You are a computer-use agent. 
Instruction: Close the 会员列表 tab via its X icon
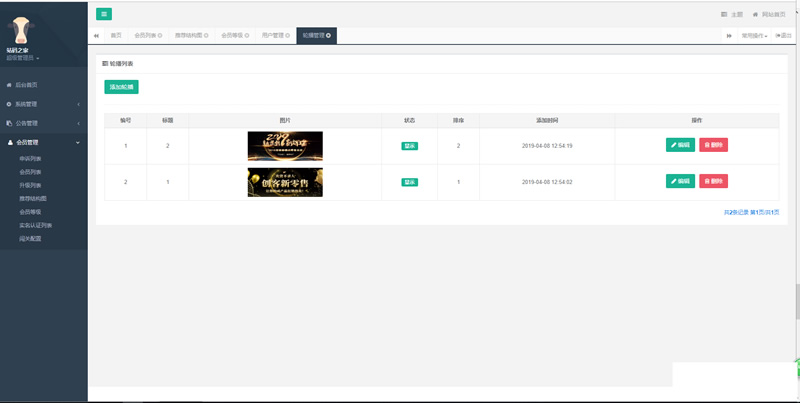pos(160,35)
